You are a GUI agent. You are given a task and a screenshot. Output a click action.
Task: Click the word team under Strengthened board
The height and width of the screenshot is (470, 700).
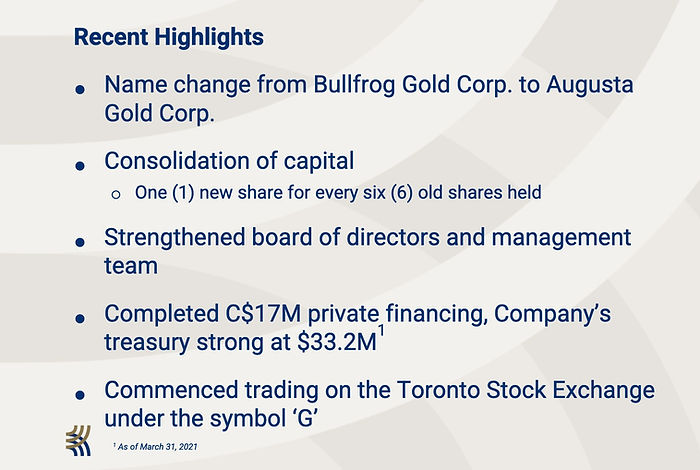pos(131,266)
